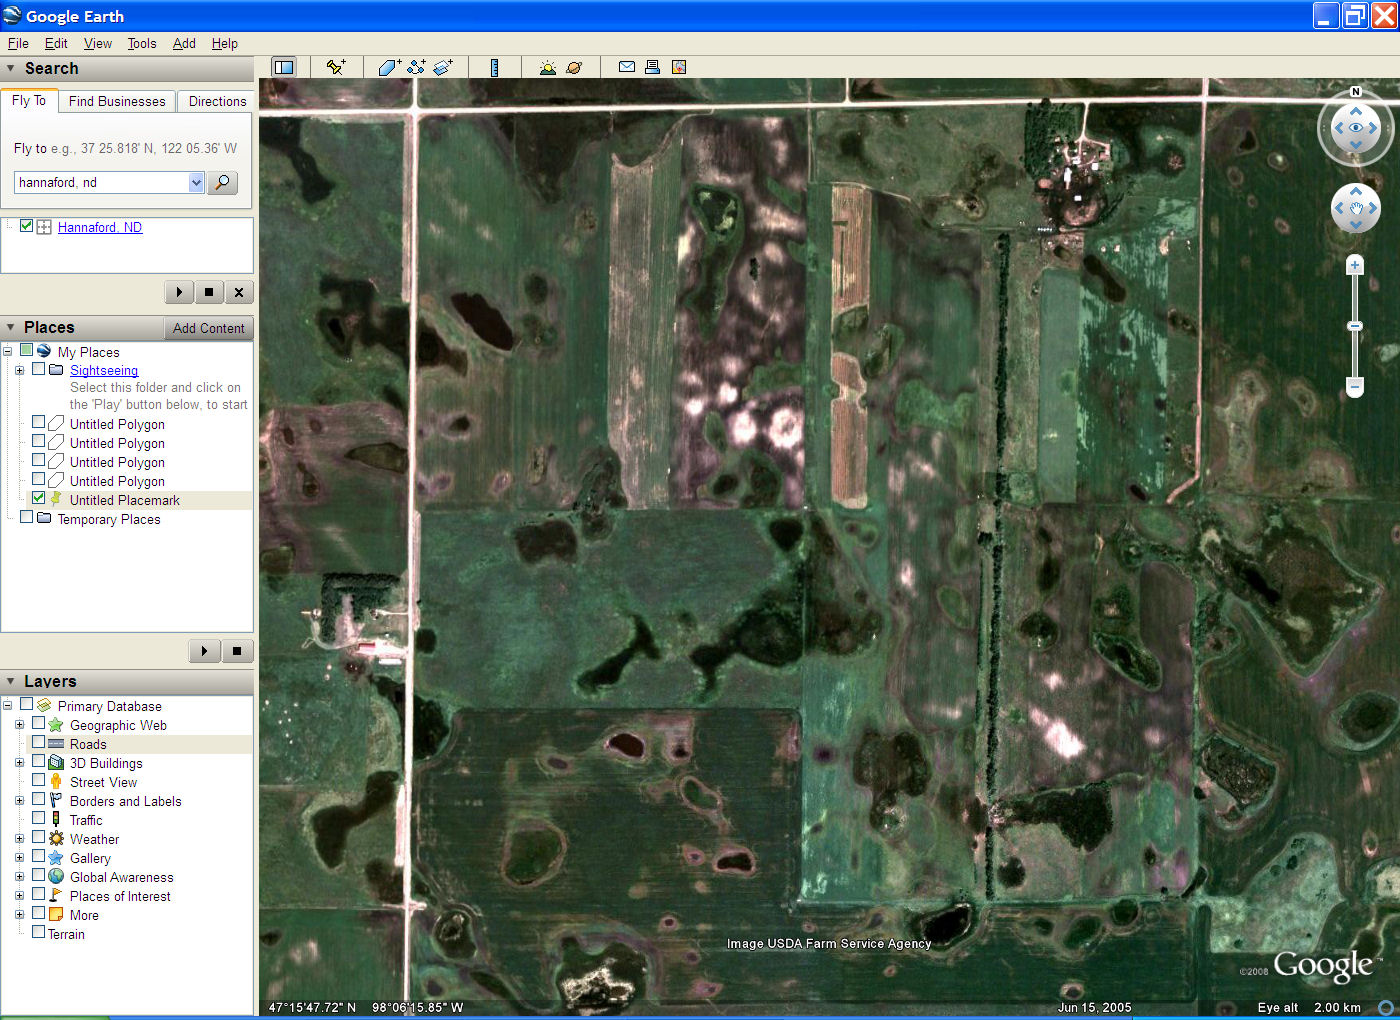Show the ruler measuring tool
This screenshot has height=1020, width=1400.
[x=494, y=67]
